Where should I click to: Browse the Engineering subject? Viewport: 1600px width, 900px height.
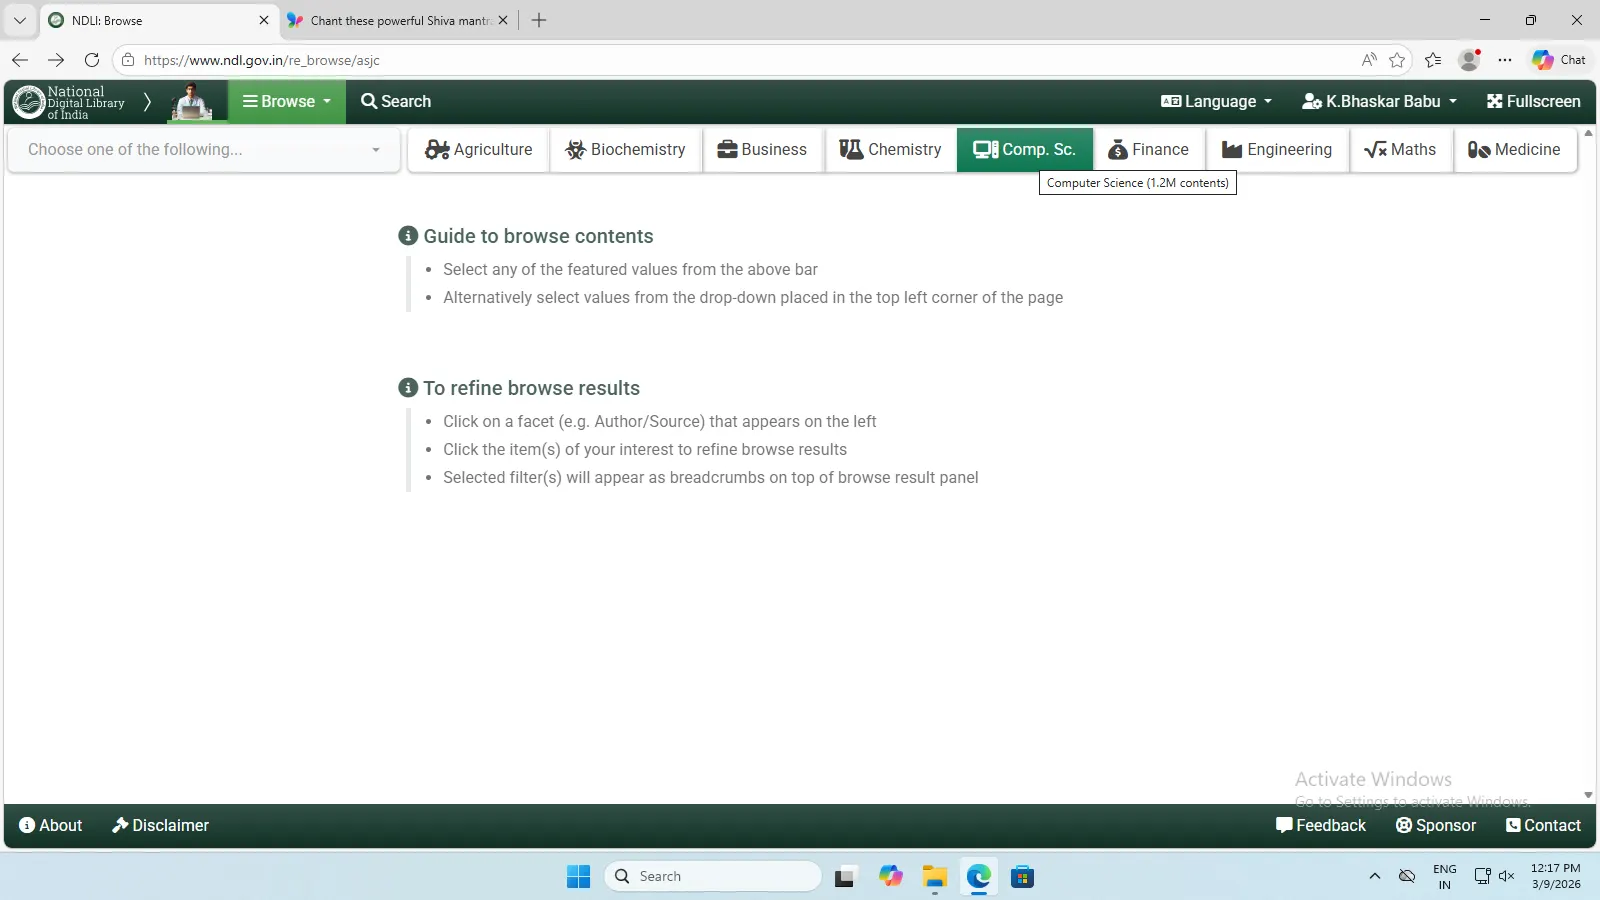tap(1277, 150)
